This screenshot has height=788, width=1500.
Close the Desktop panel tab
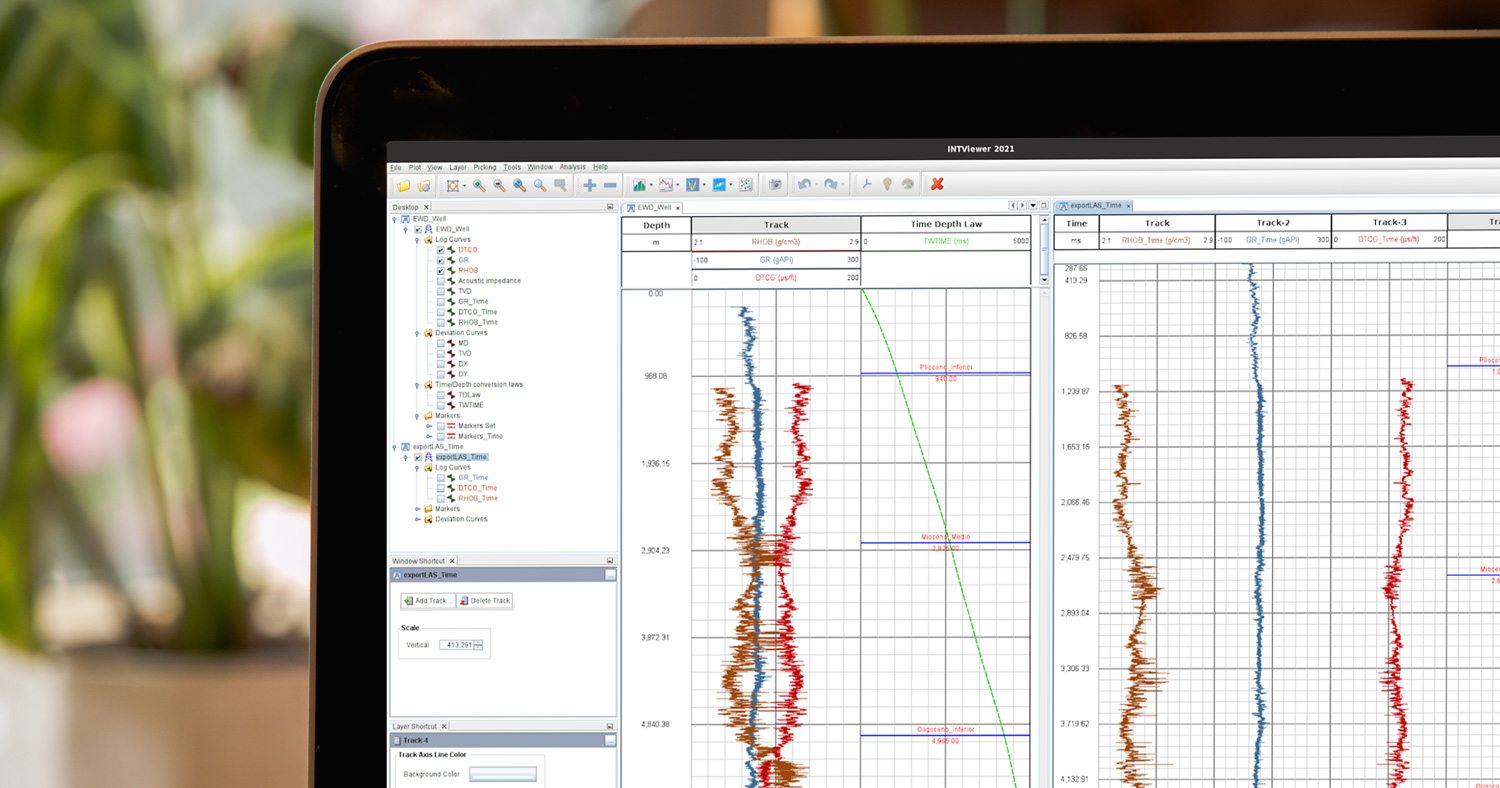(x=427, y=207)
